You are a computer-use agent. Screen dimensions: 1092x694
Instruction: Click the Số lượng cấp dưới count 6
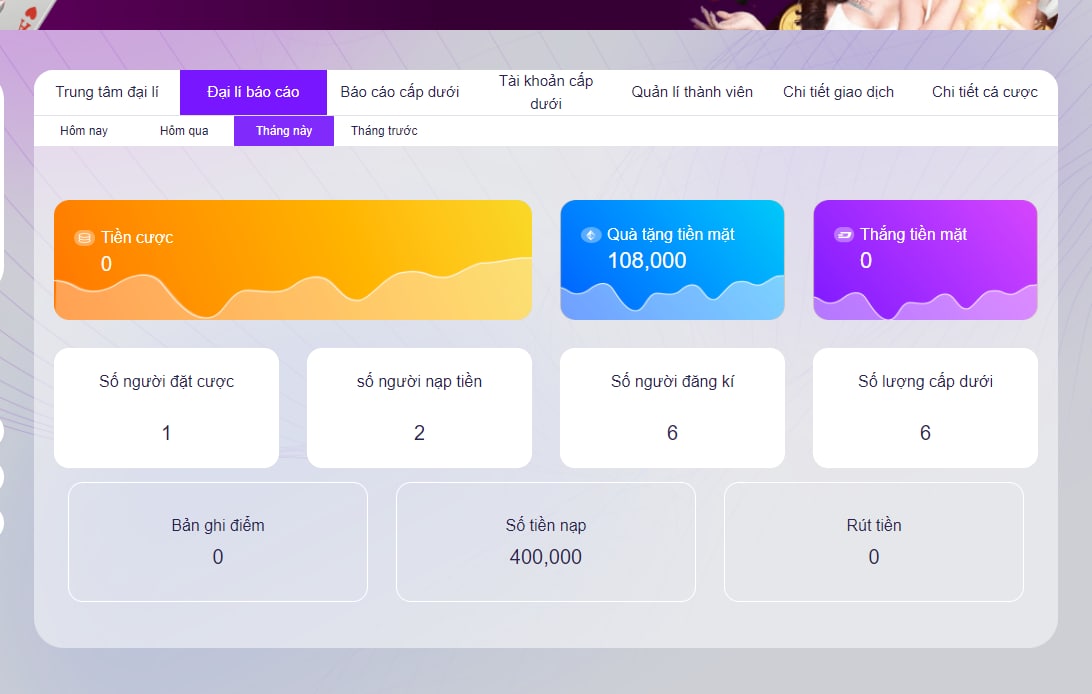pyautogui.click(x=926, y=433)
